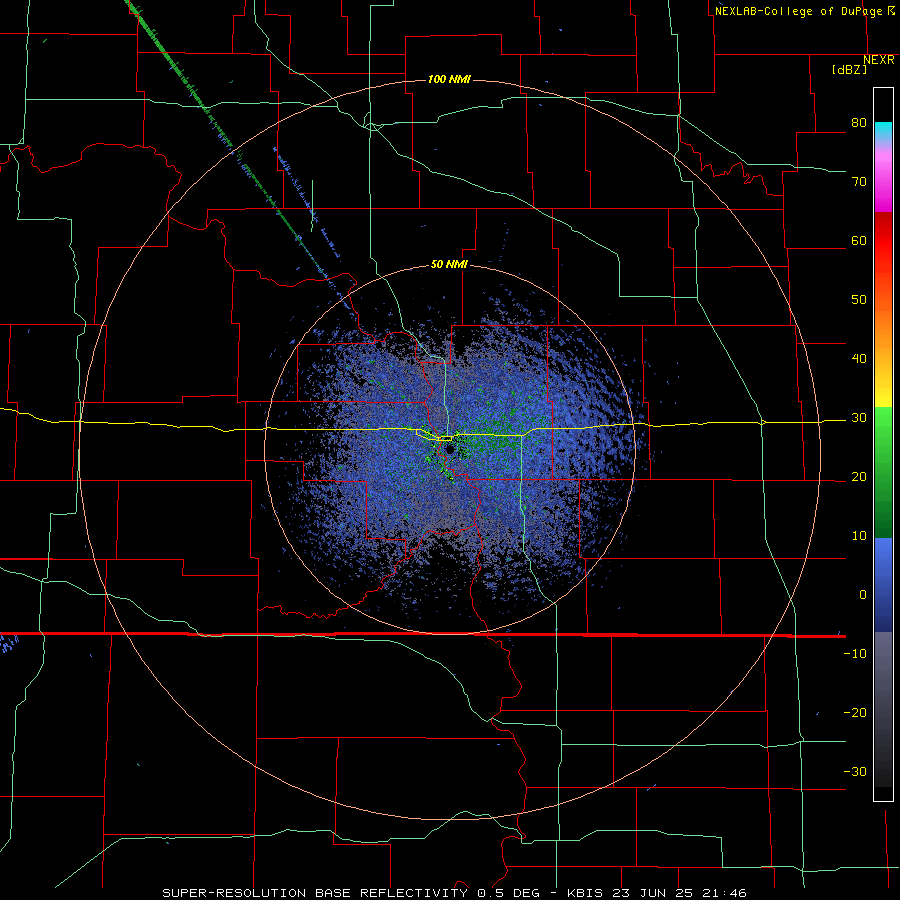The height and width of the screenshot is (900, 900).
Task: Click the 80 value on the dBZ scale
Action: [x=859, y=123]
